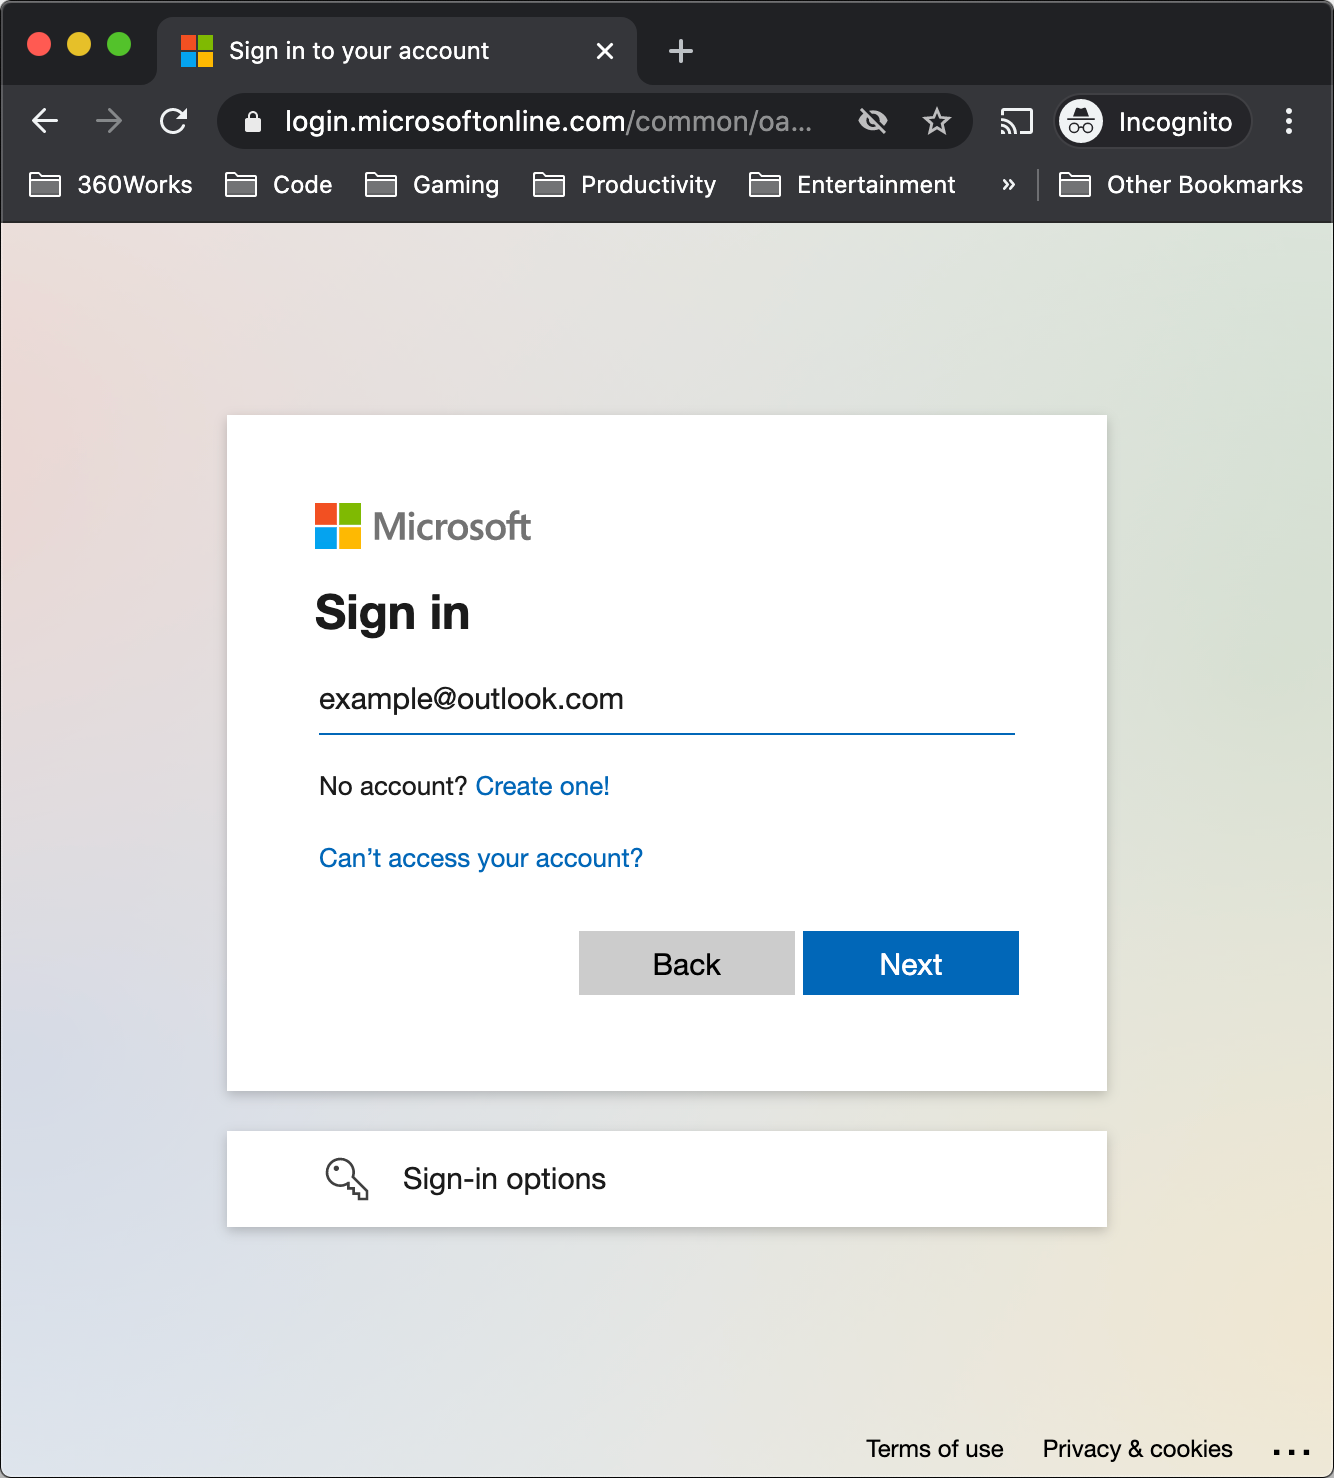Click the third-party cookies blocked eye icon
Viewport: 1334px width, 1478px height.
873,121
